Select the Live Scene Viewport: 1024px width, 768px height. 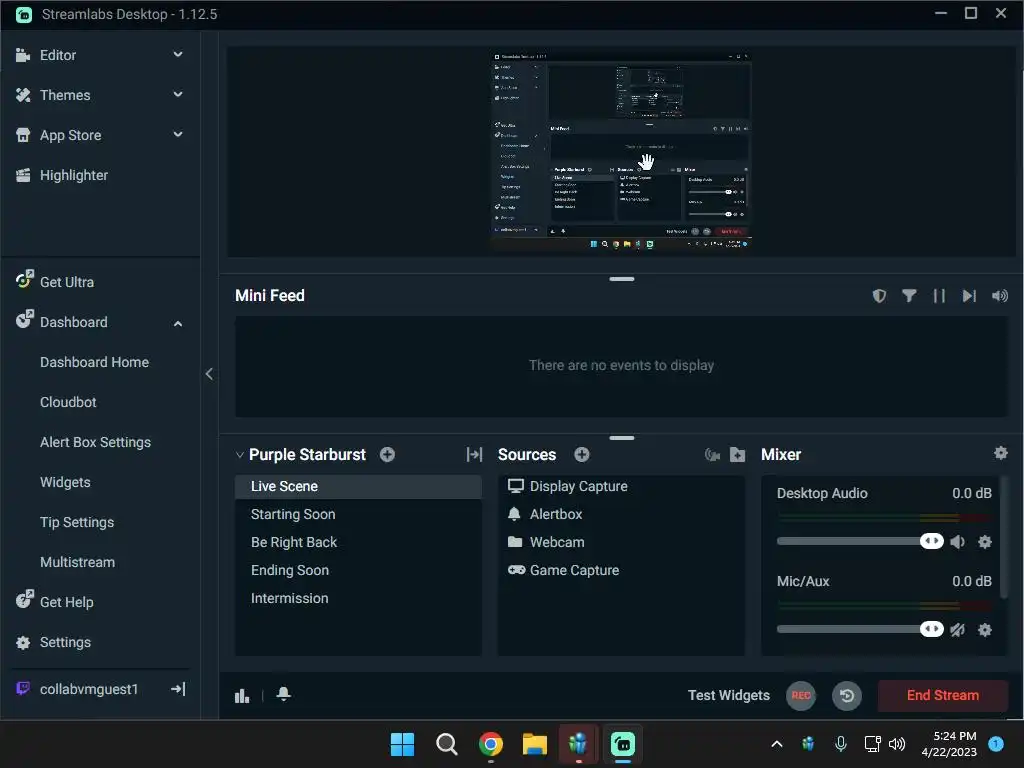point(358,487)
